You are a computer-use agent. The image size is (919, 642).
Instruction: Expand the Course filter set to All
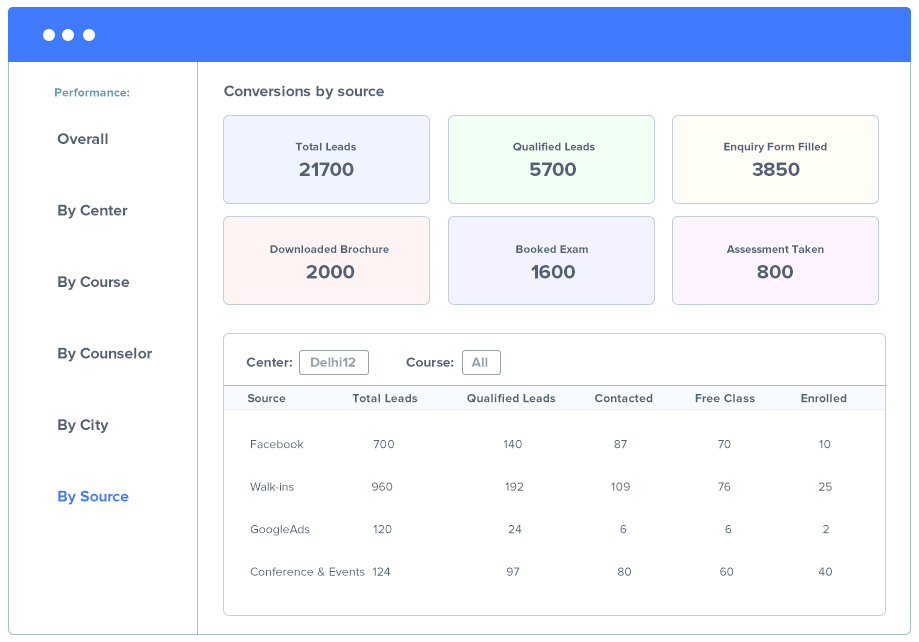click(x=481, y=362)
